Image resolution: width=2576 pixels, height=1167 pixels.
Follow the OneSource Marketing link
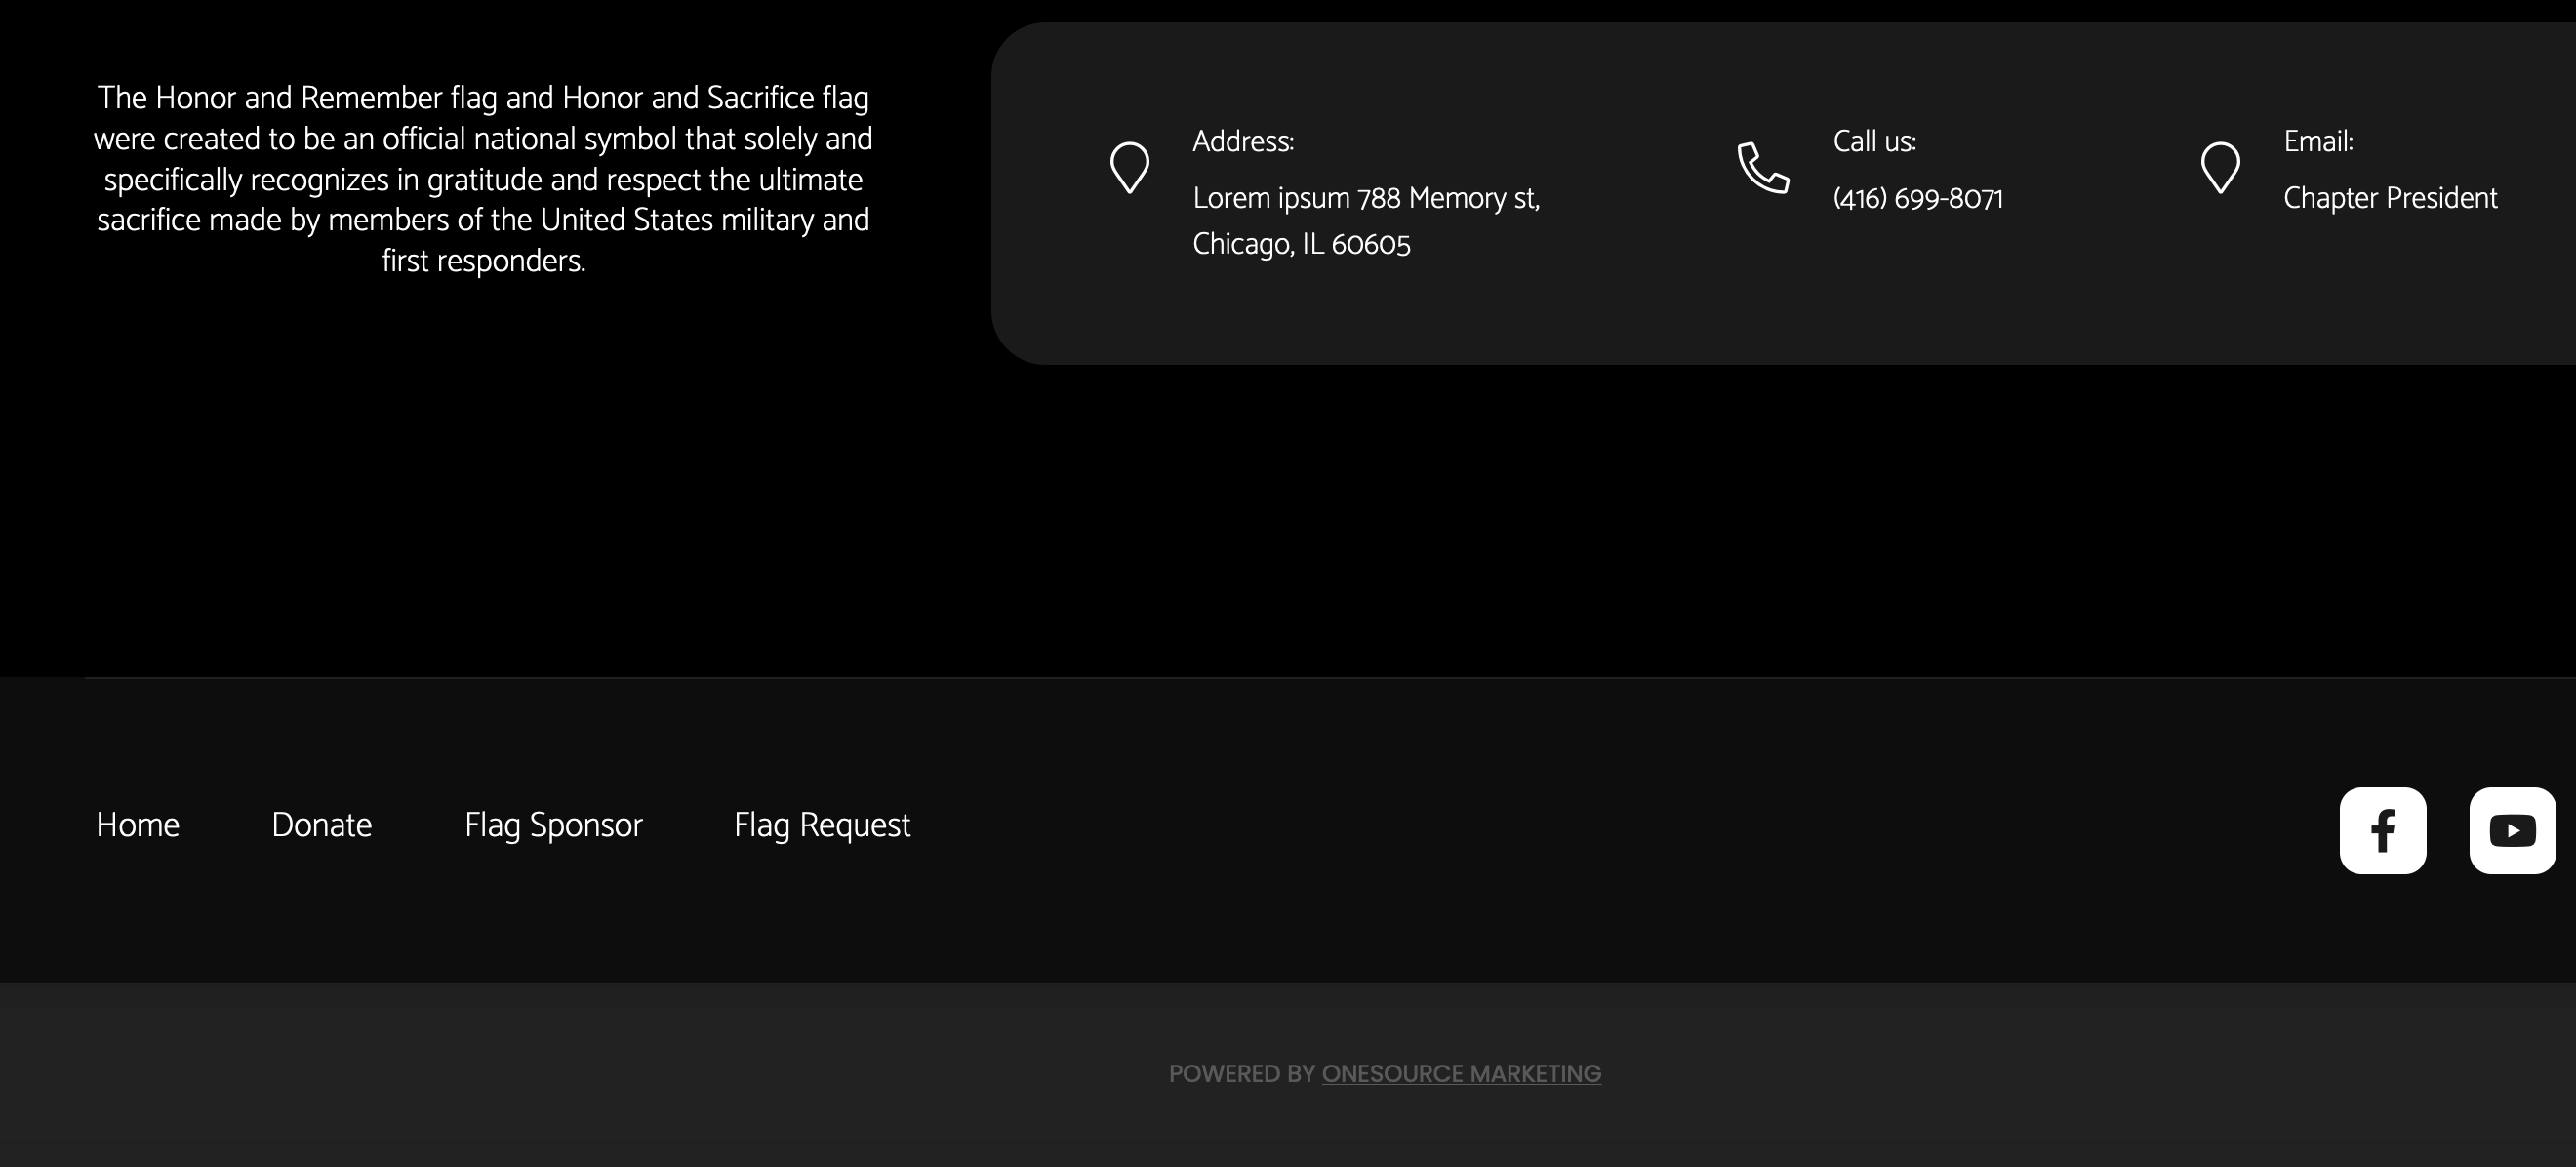1460,1074
